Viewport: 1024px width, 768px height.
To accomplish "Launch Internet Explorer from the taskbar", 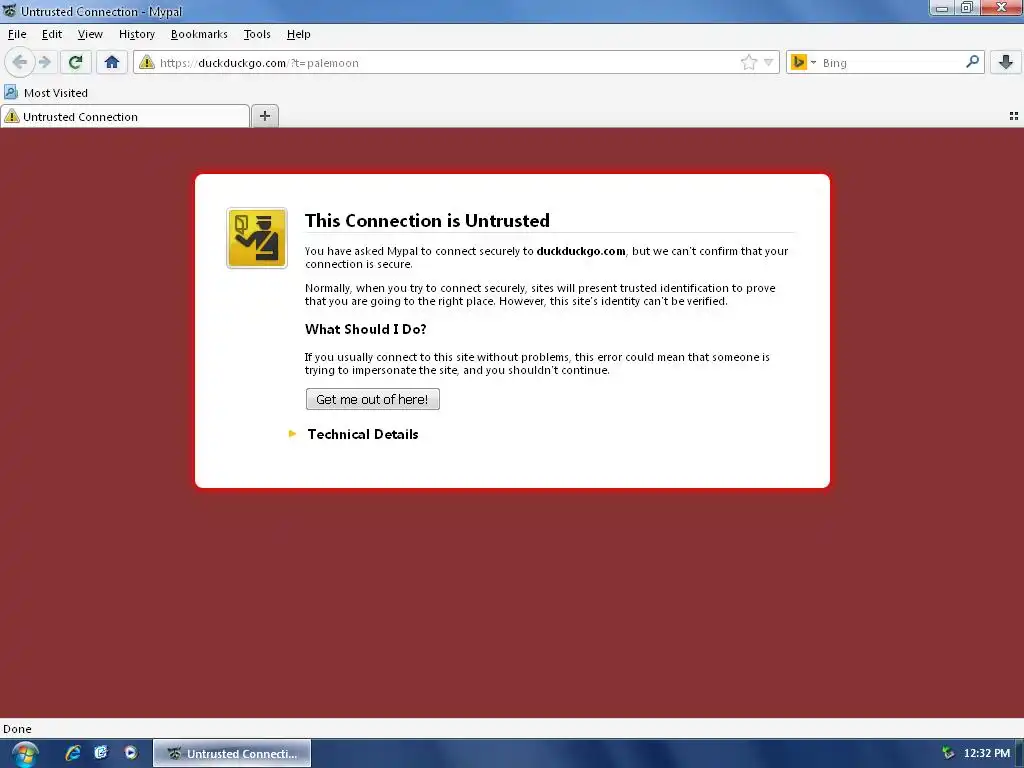I will tap(72, 753).
